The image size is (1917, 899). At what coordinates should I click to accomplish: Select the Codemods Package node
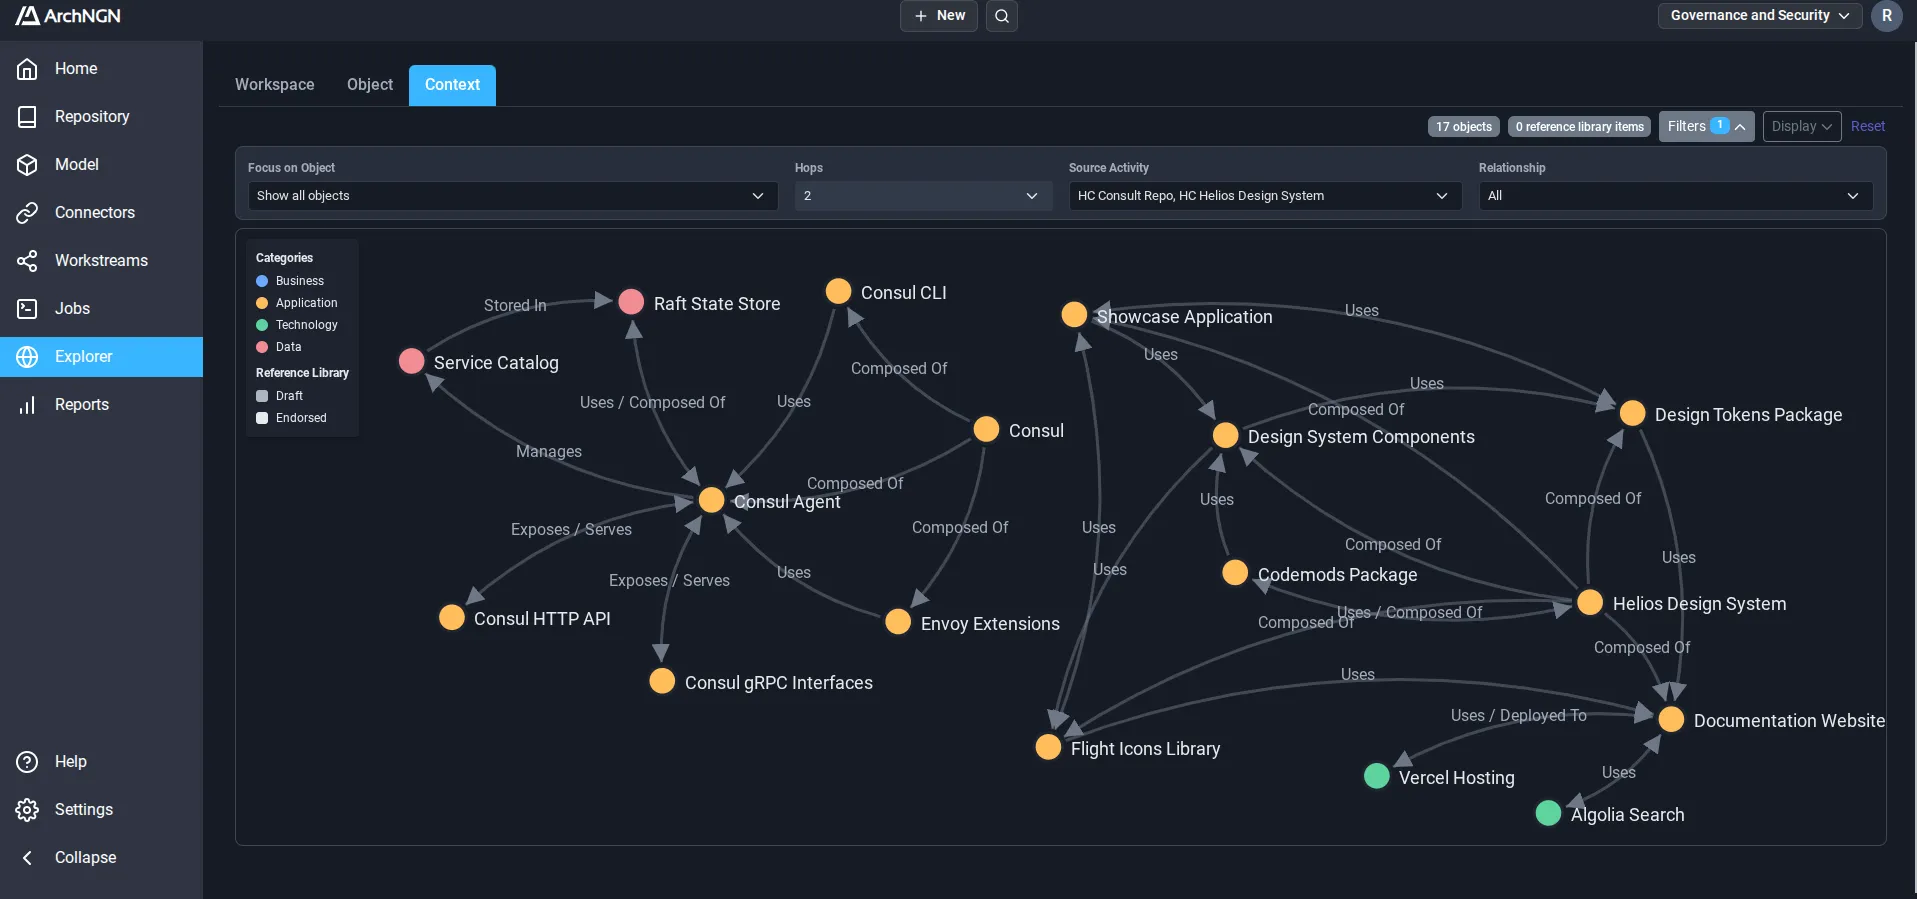click(x=1235, y=573)
